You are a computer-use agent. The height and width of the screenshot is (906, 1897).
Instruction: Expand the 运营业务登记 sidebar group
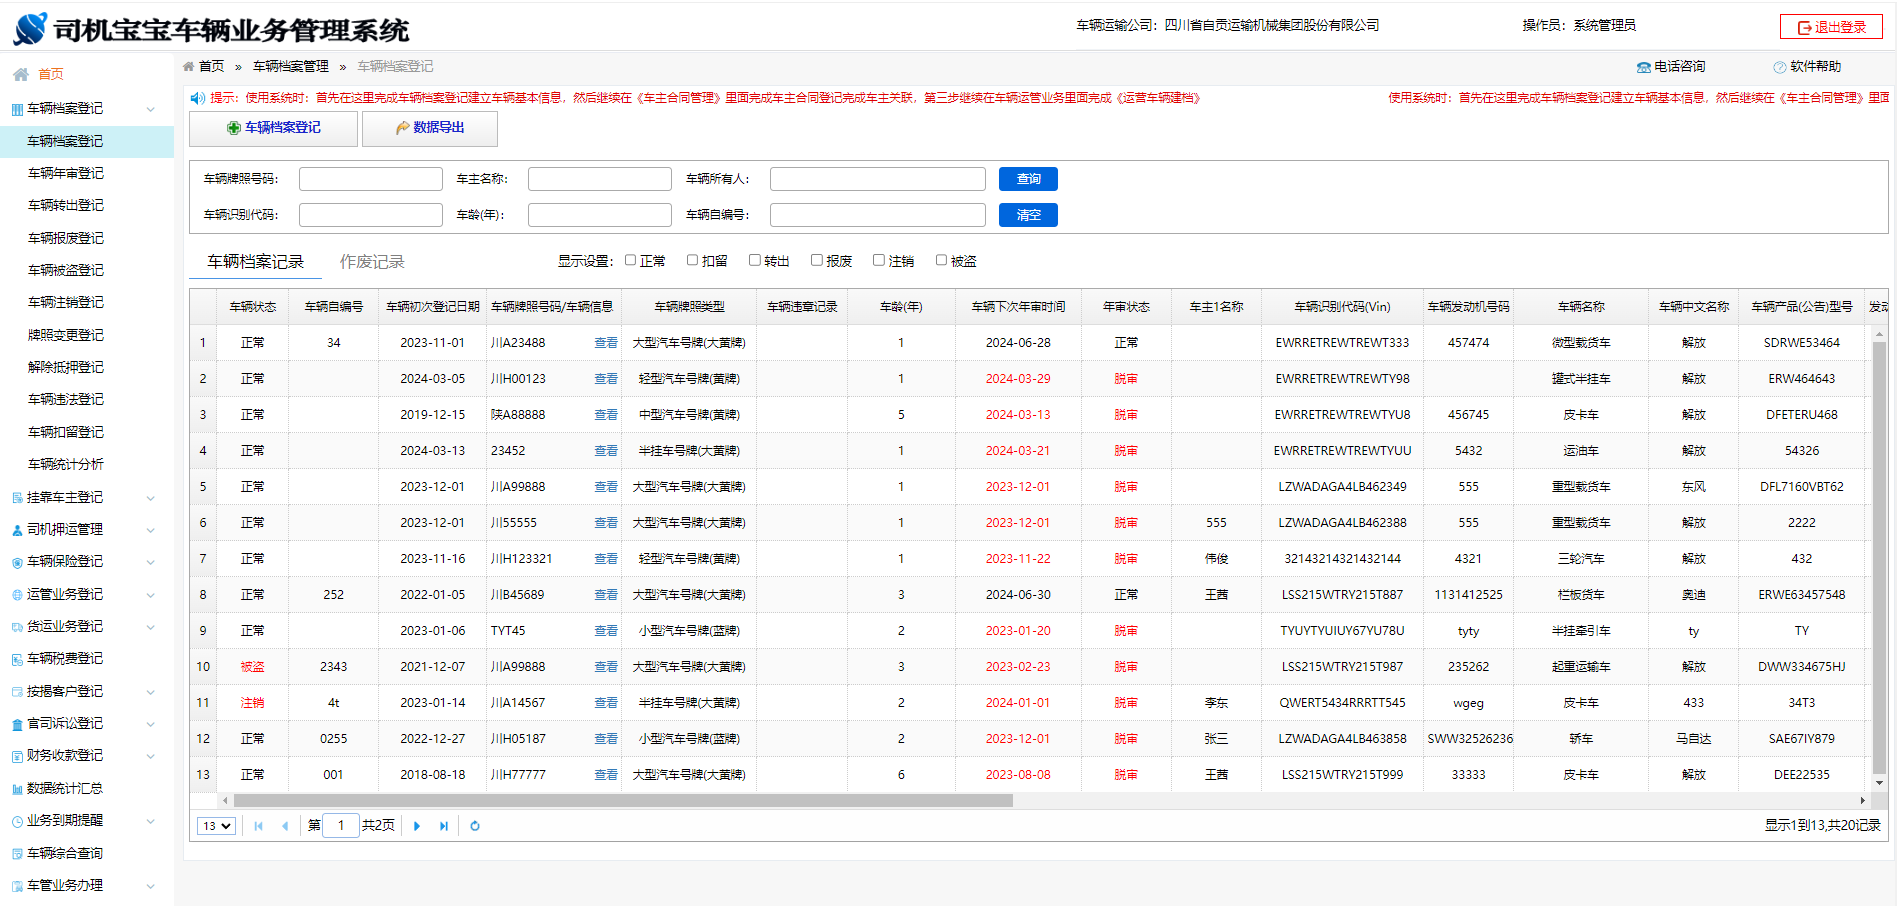[151, 595]
